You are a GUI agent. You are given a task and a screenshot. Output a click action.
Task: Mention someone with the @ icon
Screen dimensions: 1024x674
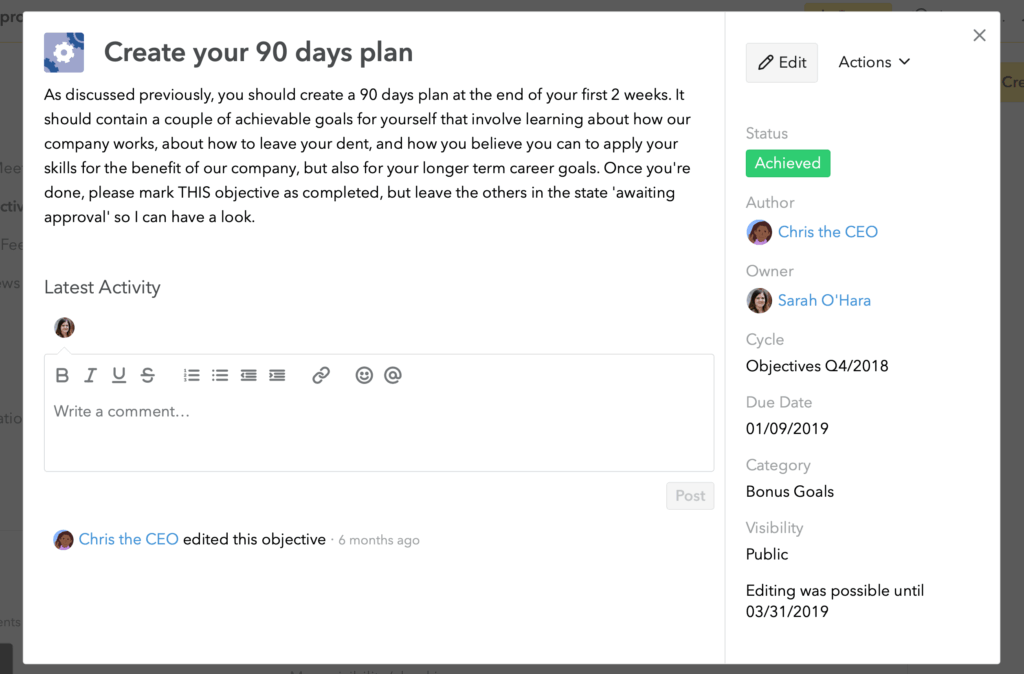[x=392, y=375]
